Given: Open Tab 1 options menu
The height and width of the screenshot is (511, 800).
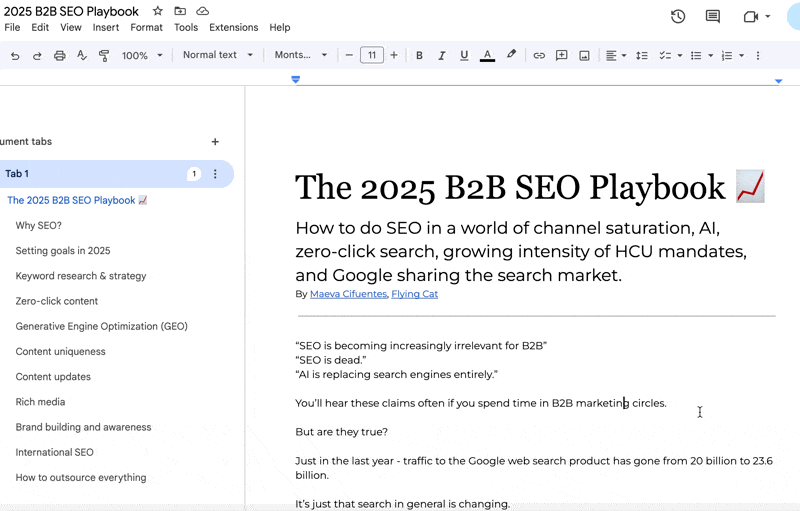Looking at the screenshot, I should click(215, 174).
